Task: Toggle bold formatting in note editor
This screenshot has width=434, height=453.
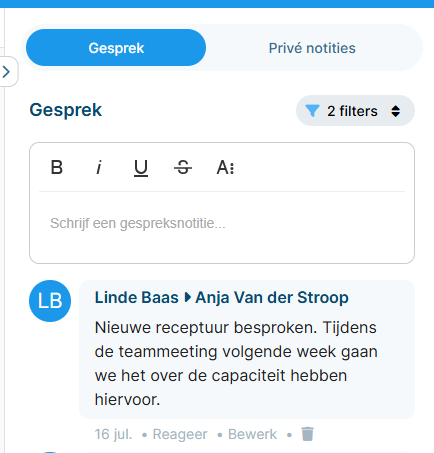Action: (57, 167)
